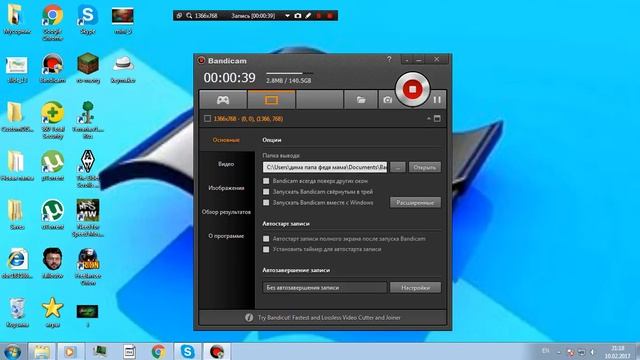Select the video thumbnail beside Skype icon
This screenshot has width=640, height=360.
(x=123, y=19)
